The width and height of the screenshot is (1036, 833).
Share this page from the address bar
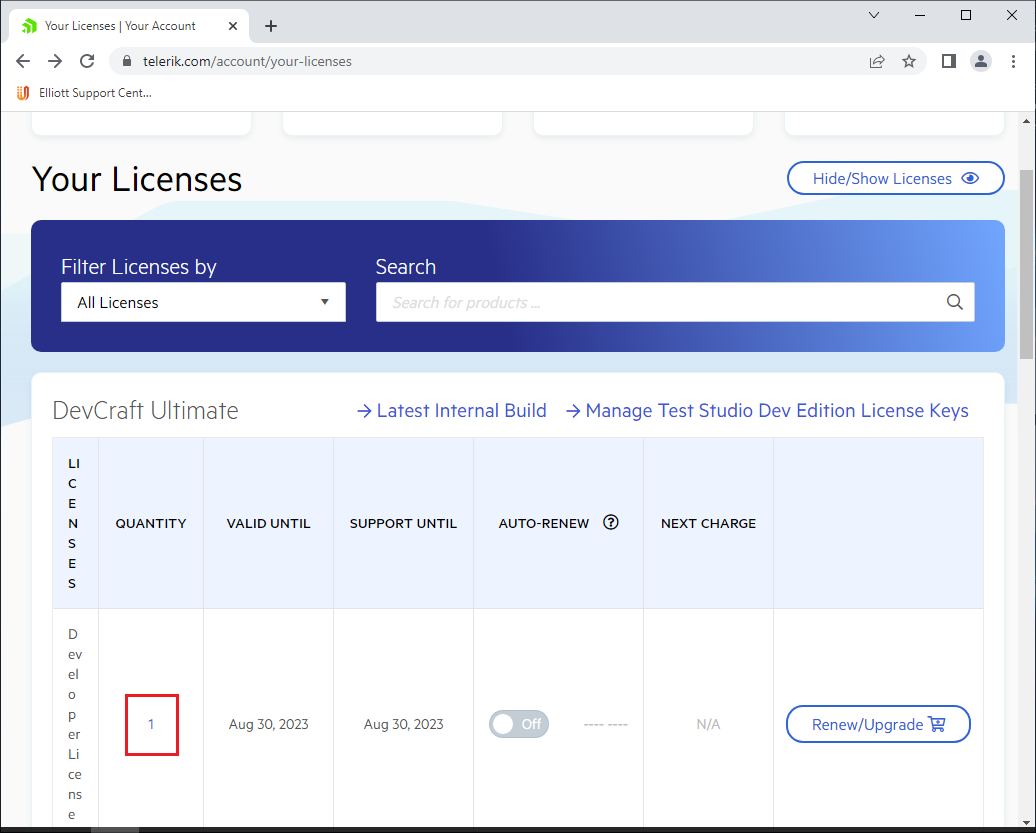877,61
